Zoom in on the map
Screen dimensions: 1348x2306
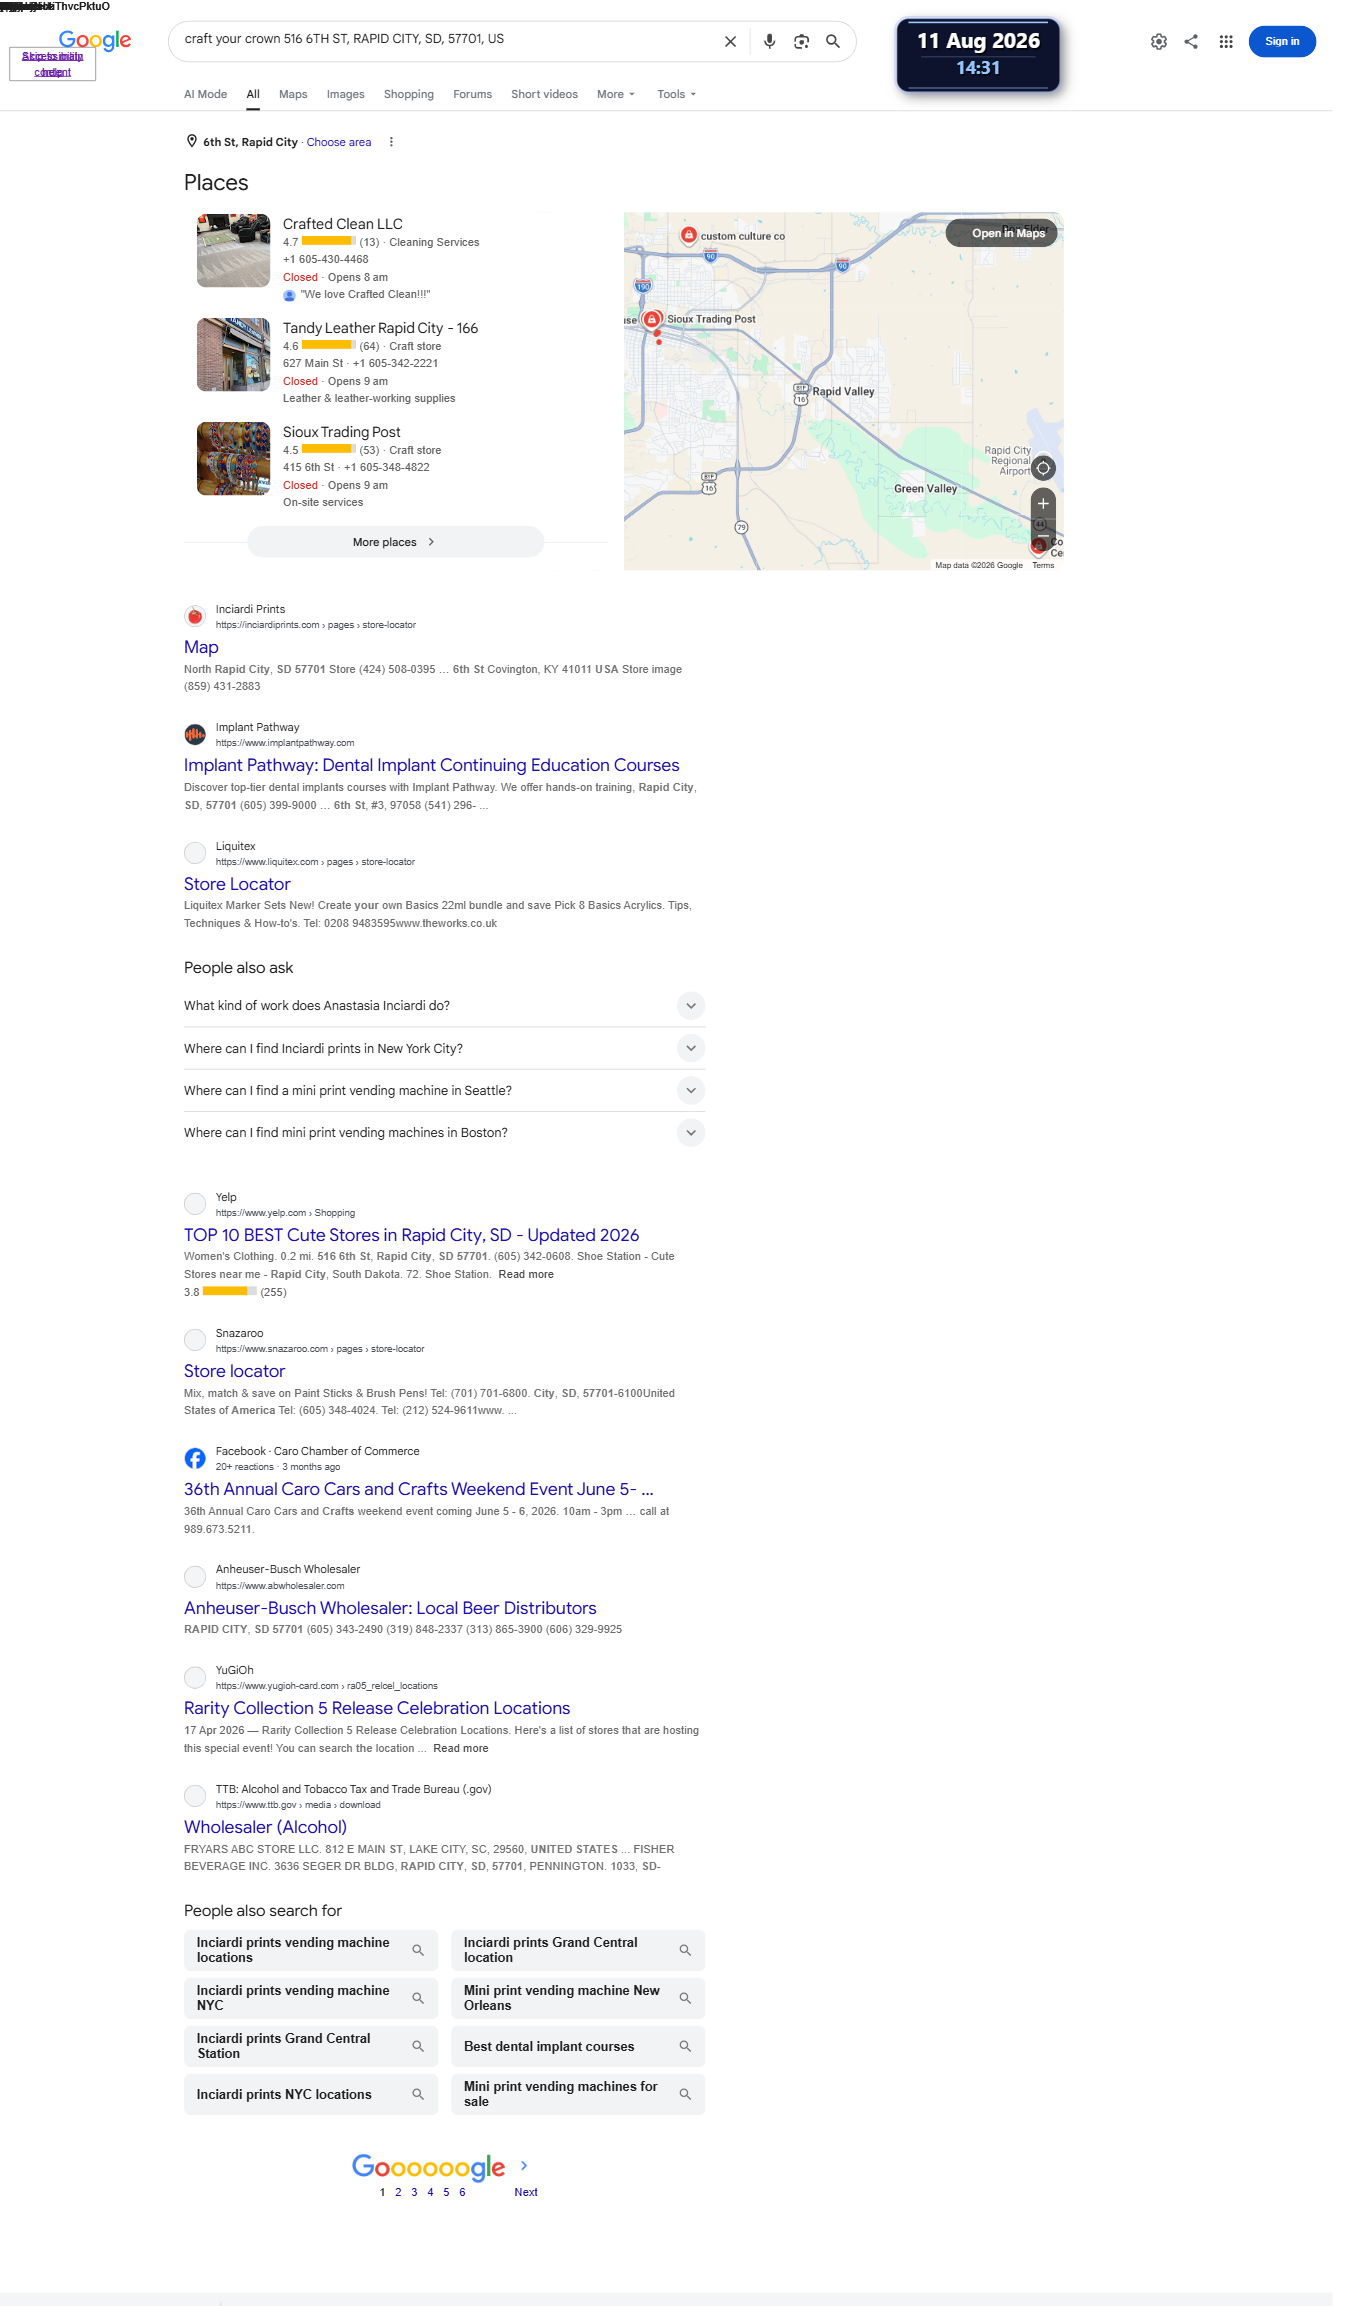coord(1043,503)
